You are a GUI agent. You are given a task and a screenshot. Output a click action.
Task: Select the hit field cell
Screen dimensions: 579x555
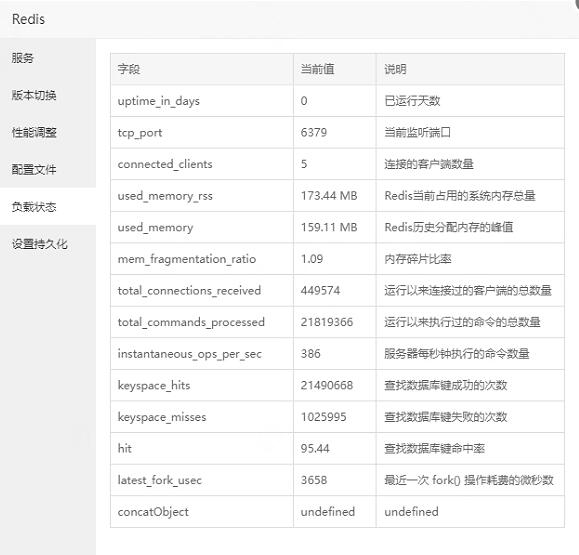[202, 449]
